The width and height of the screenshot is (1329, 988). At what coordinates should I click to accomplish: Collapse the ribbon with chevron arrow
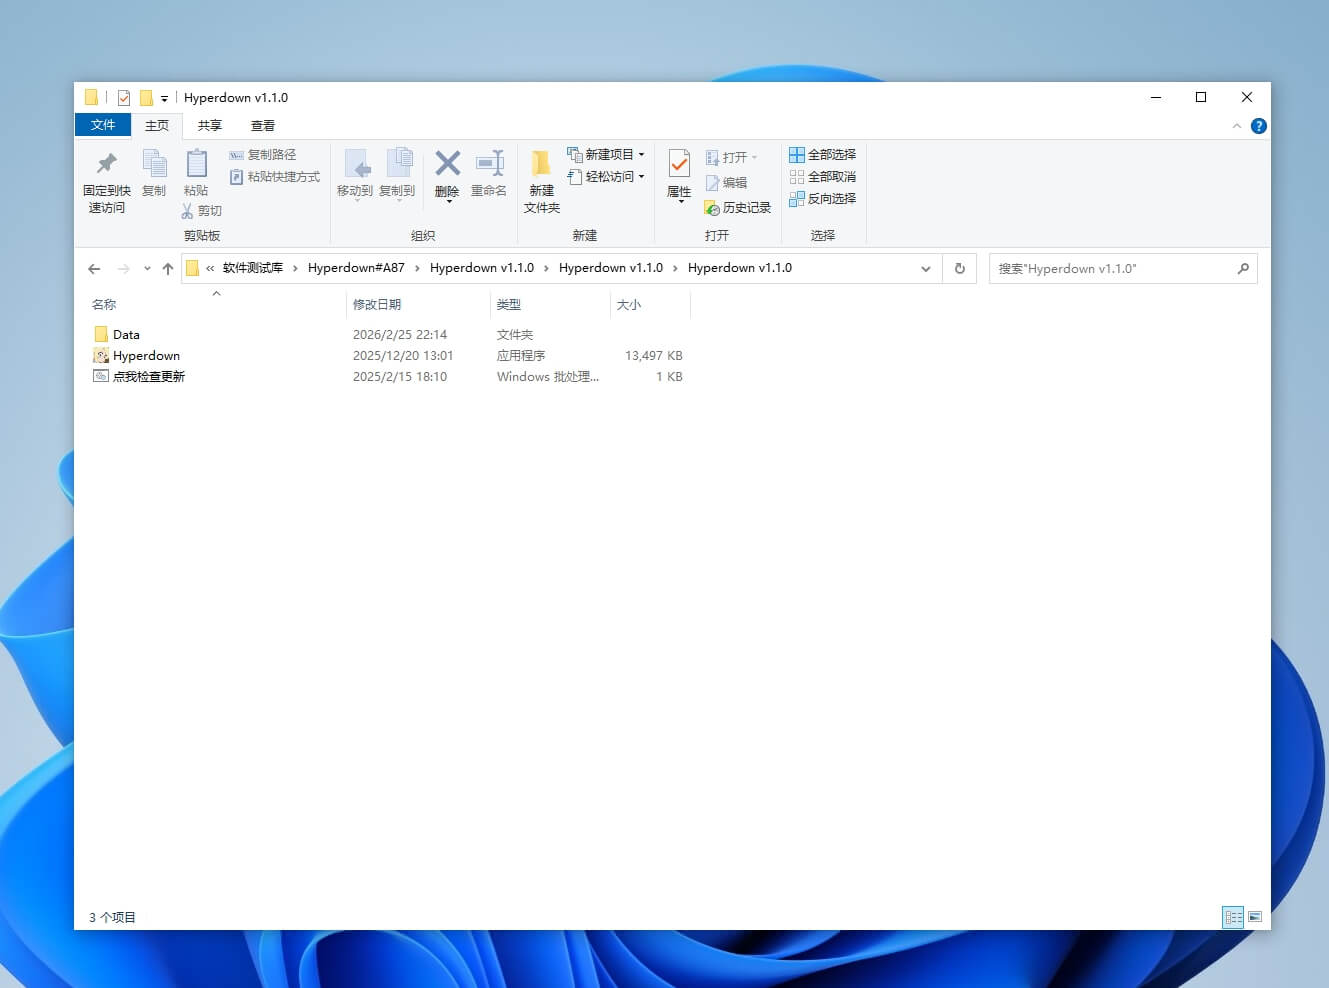coord(1237,126)
